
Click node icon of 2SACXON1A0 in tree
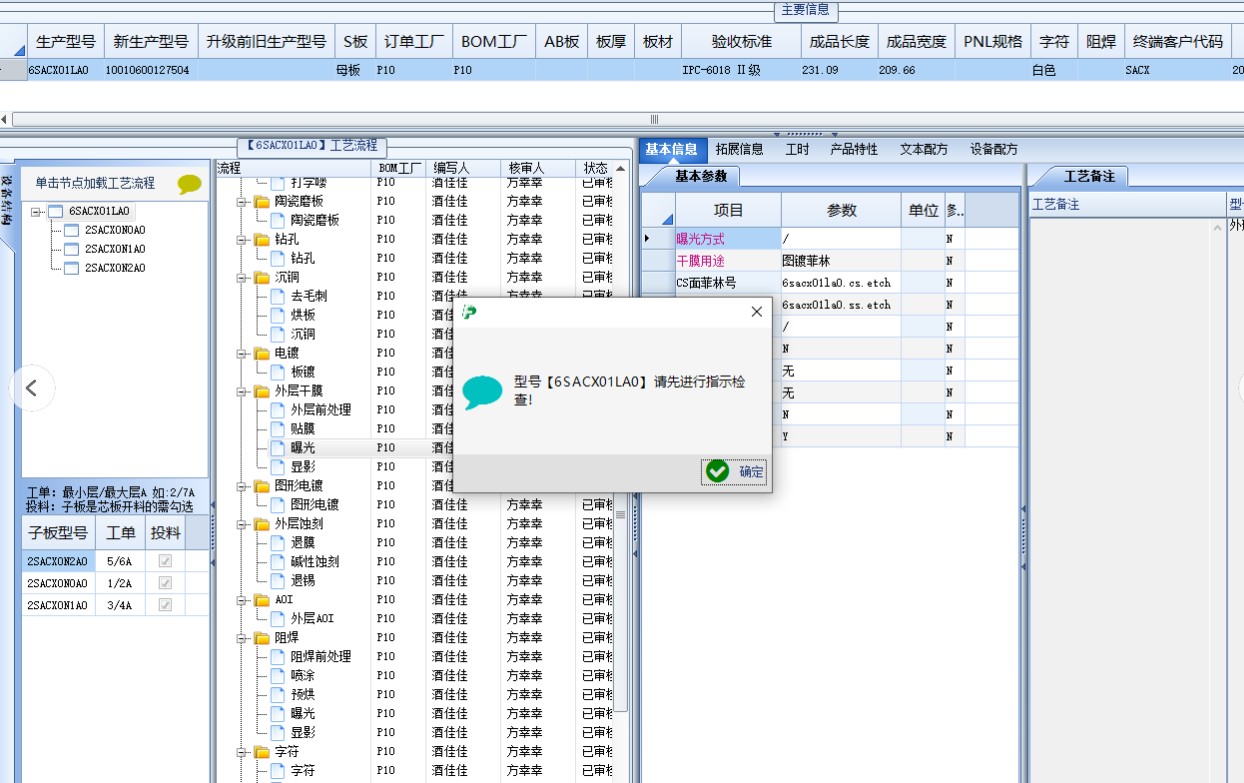click(x=71, y=249)
